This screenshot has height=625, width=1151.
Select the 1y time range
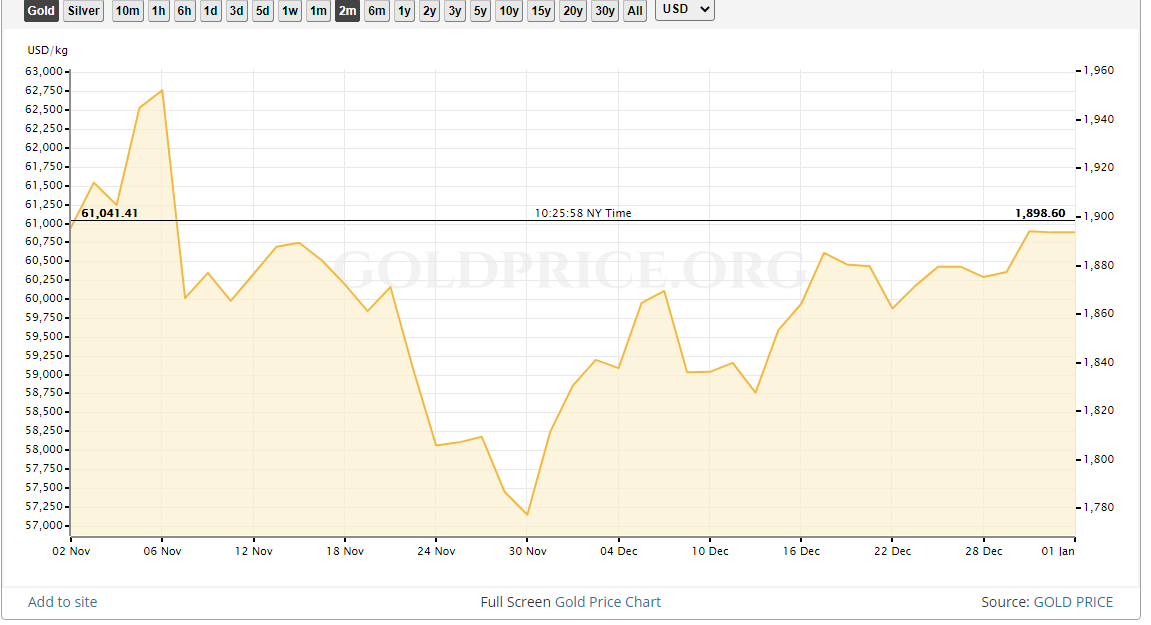pyautogui.click(x=404, y=11)
